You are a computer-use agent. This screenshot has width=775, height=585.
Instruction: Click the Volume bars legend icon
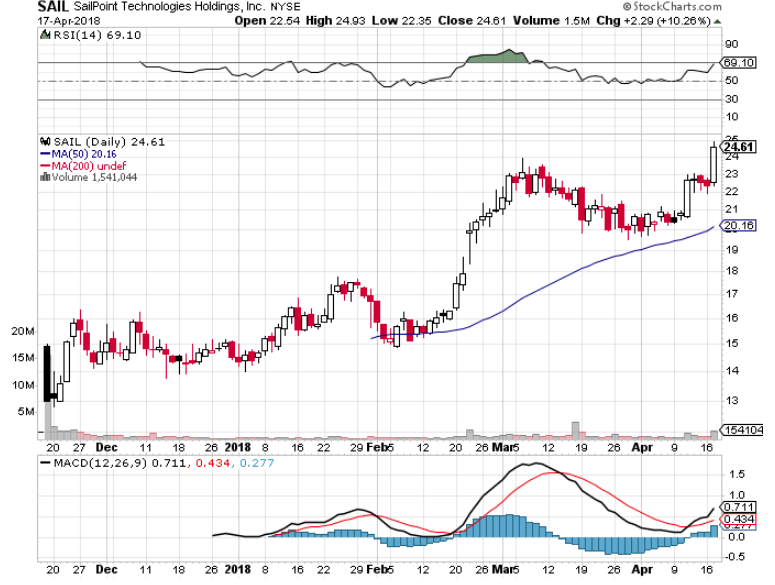point(42,177)
